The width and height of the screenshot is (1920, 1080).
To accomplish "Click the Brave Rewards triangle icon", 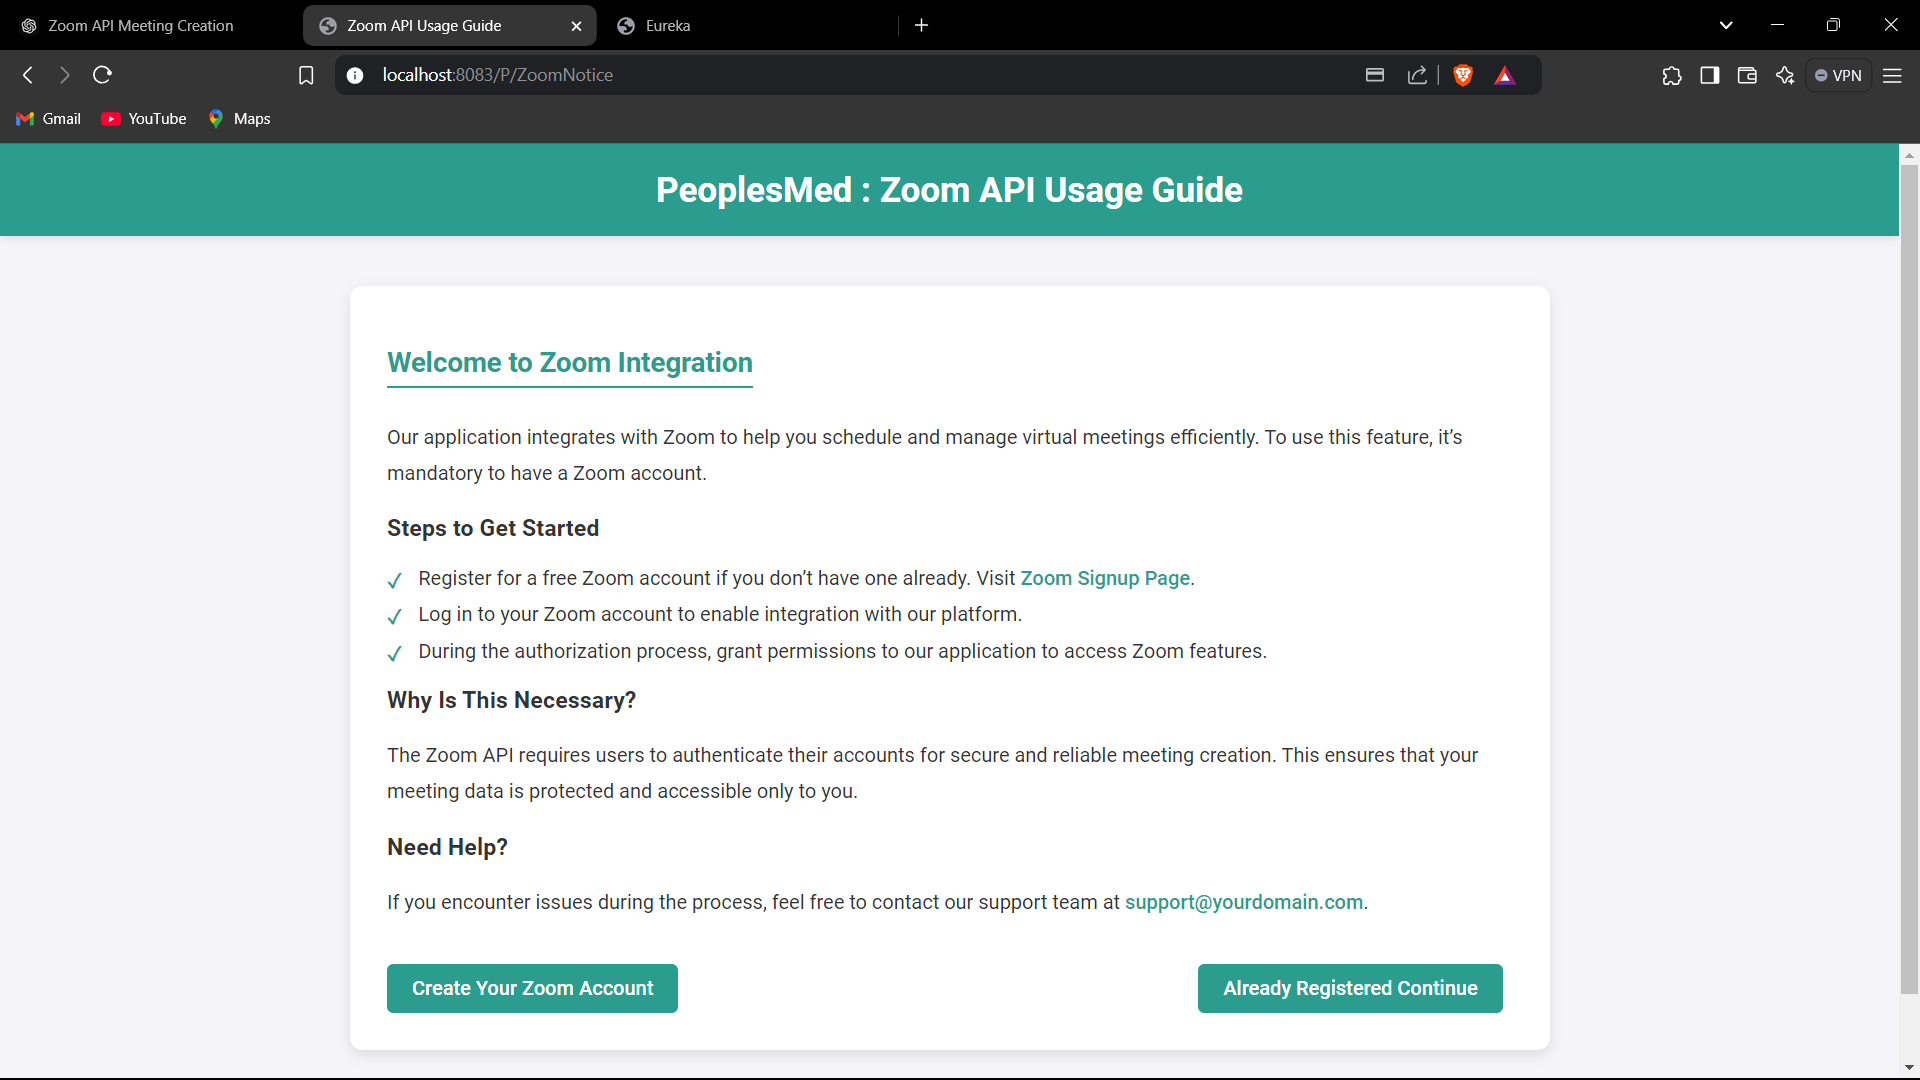I will [1504, 75].
